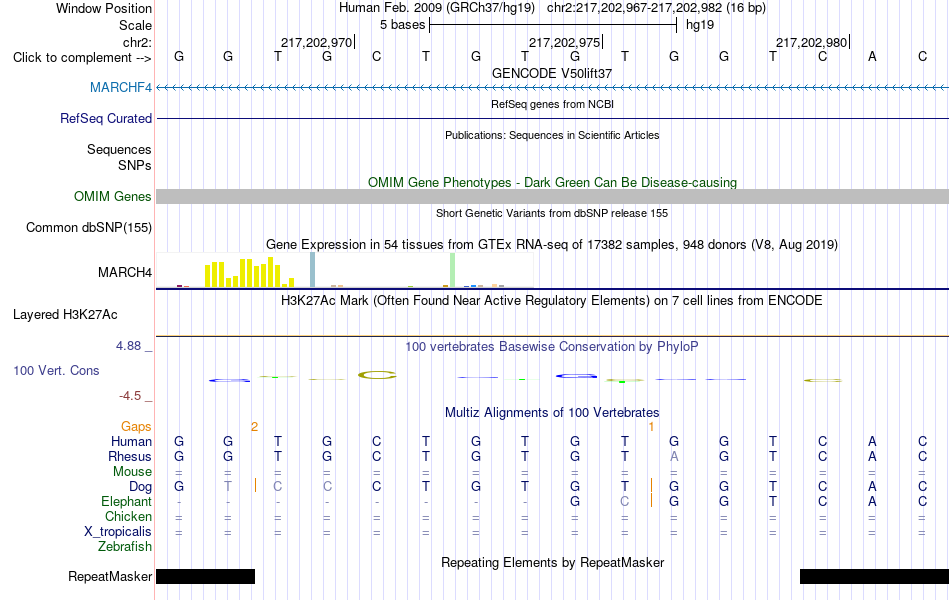Click the MARCH4 GTEx expression label
The height and width of the screenshot is (600, 950).
pyautogui.click(x=125, y=272)
